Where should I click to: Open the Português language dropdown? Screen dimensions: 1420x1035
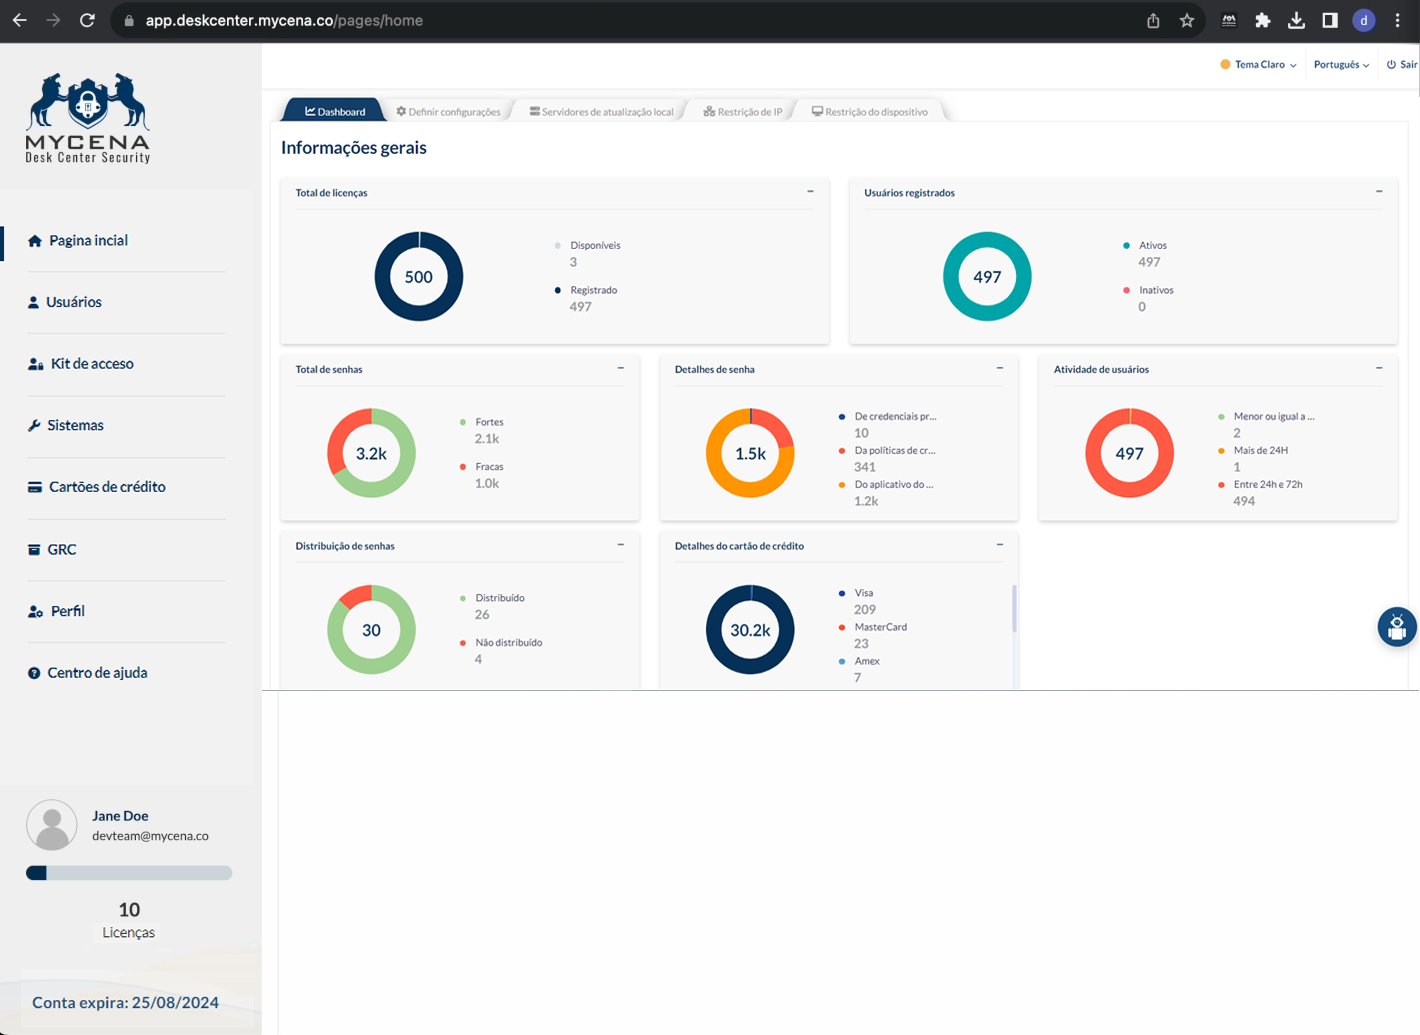(1341, 65)
